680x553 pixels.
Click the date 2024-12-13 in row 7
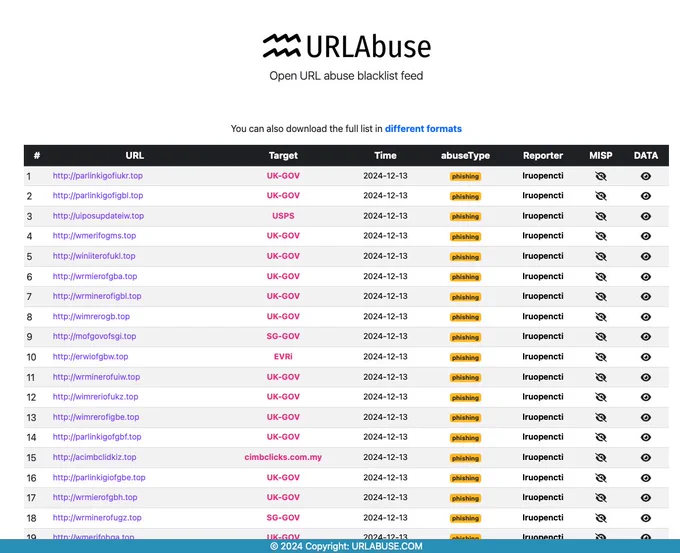[x=385, y=296]
